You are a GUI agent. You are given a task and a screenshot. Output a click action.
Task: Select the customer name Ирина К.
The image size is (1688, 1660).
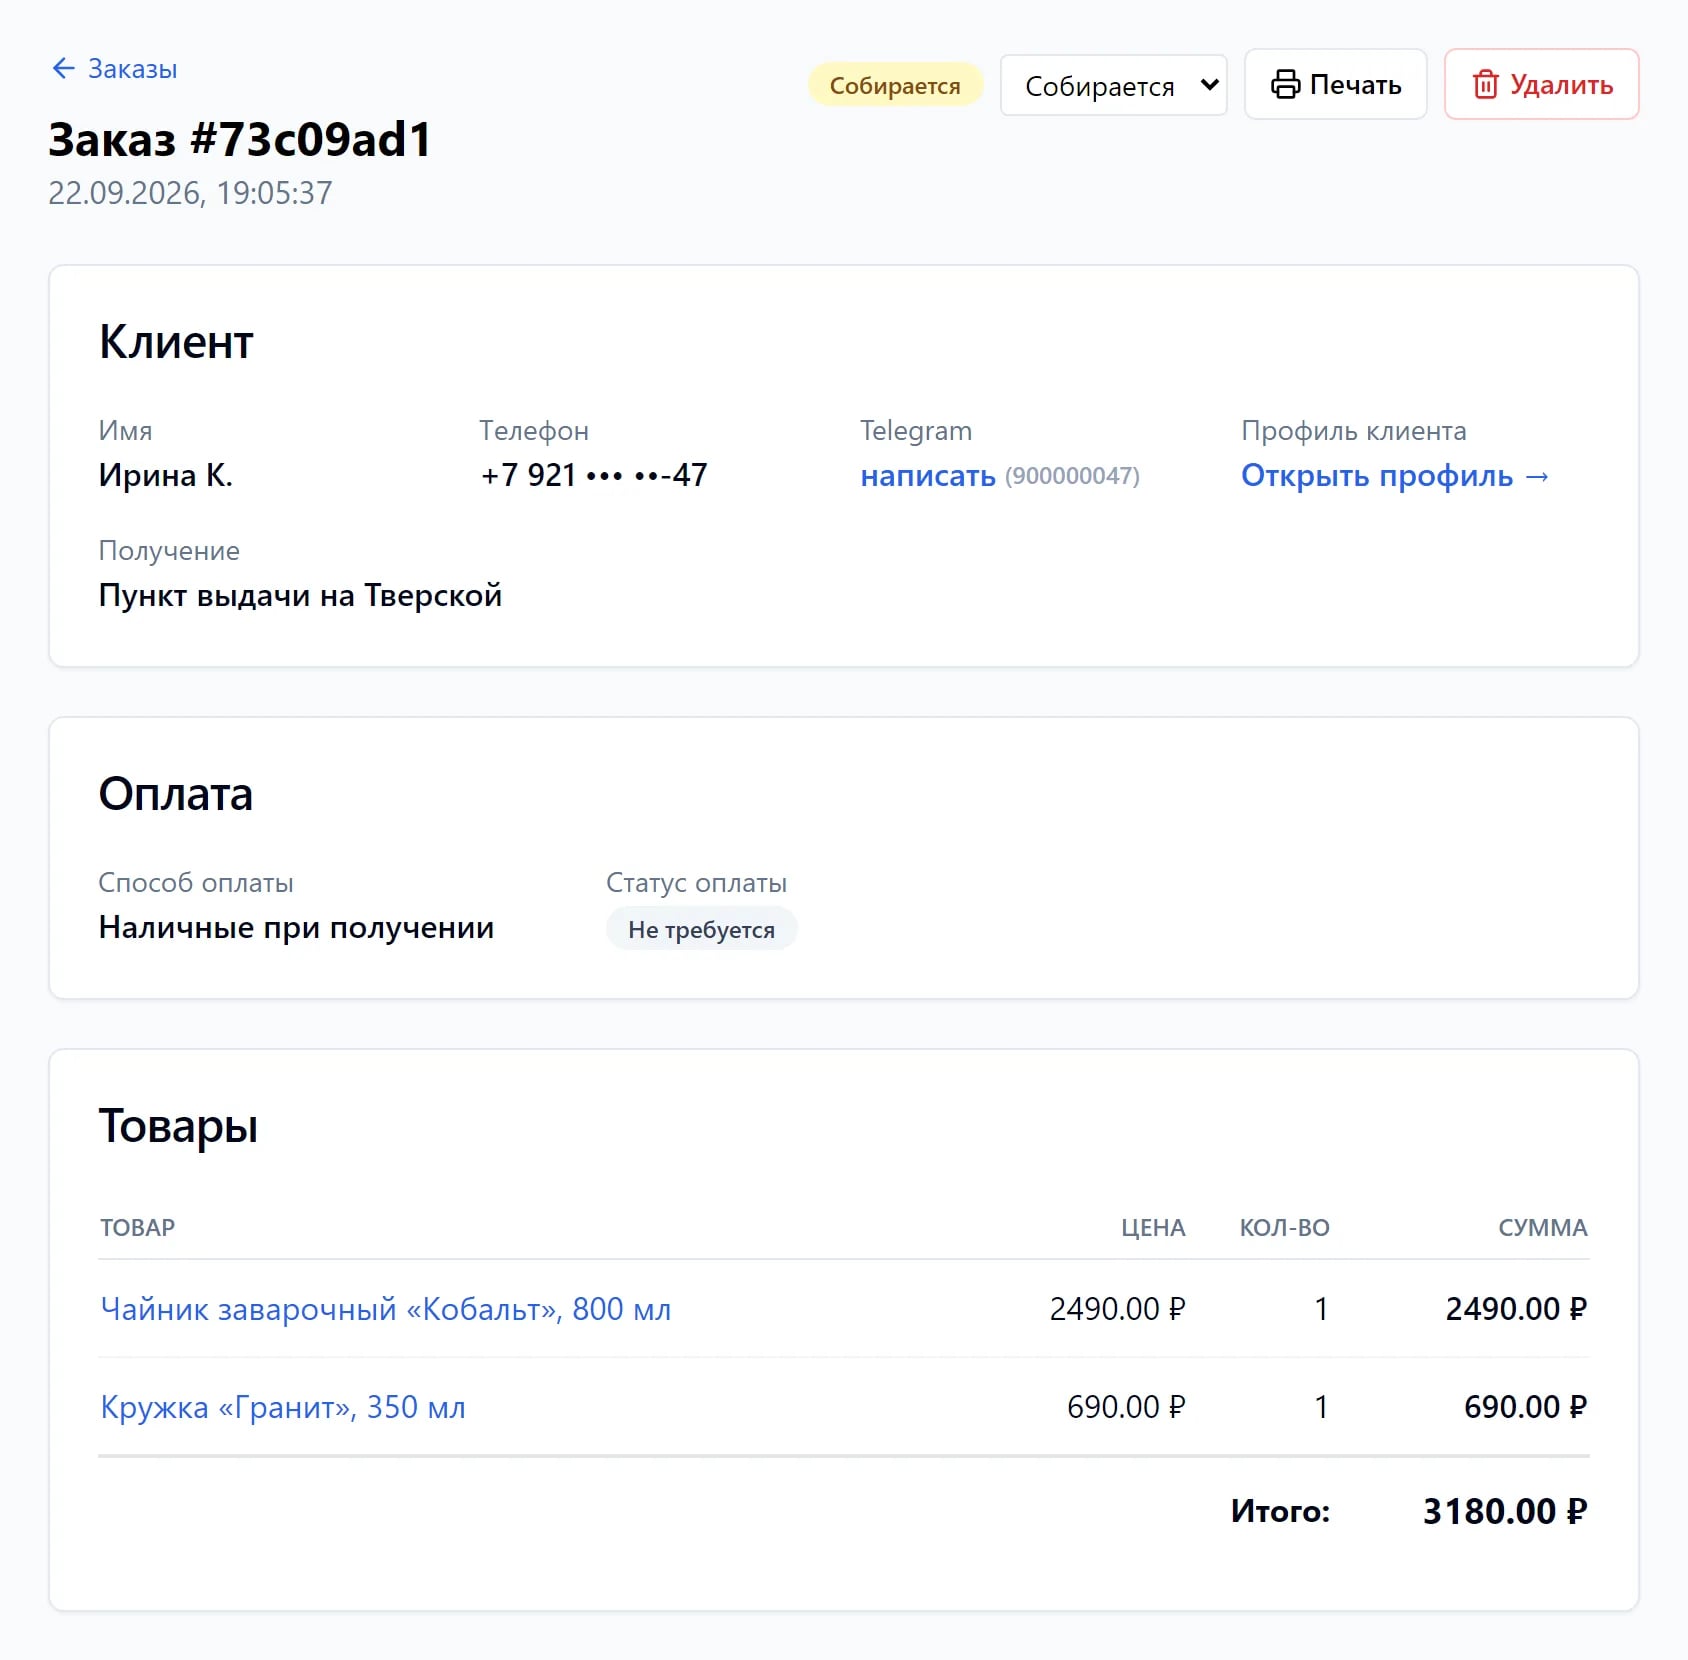[x=165, y=475]
